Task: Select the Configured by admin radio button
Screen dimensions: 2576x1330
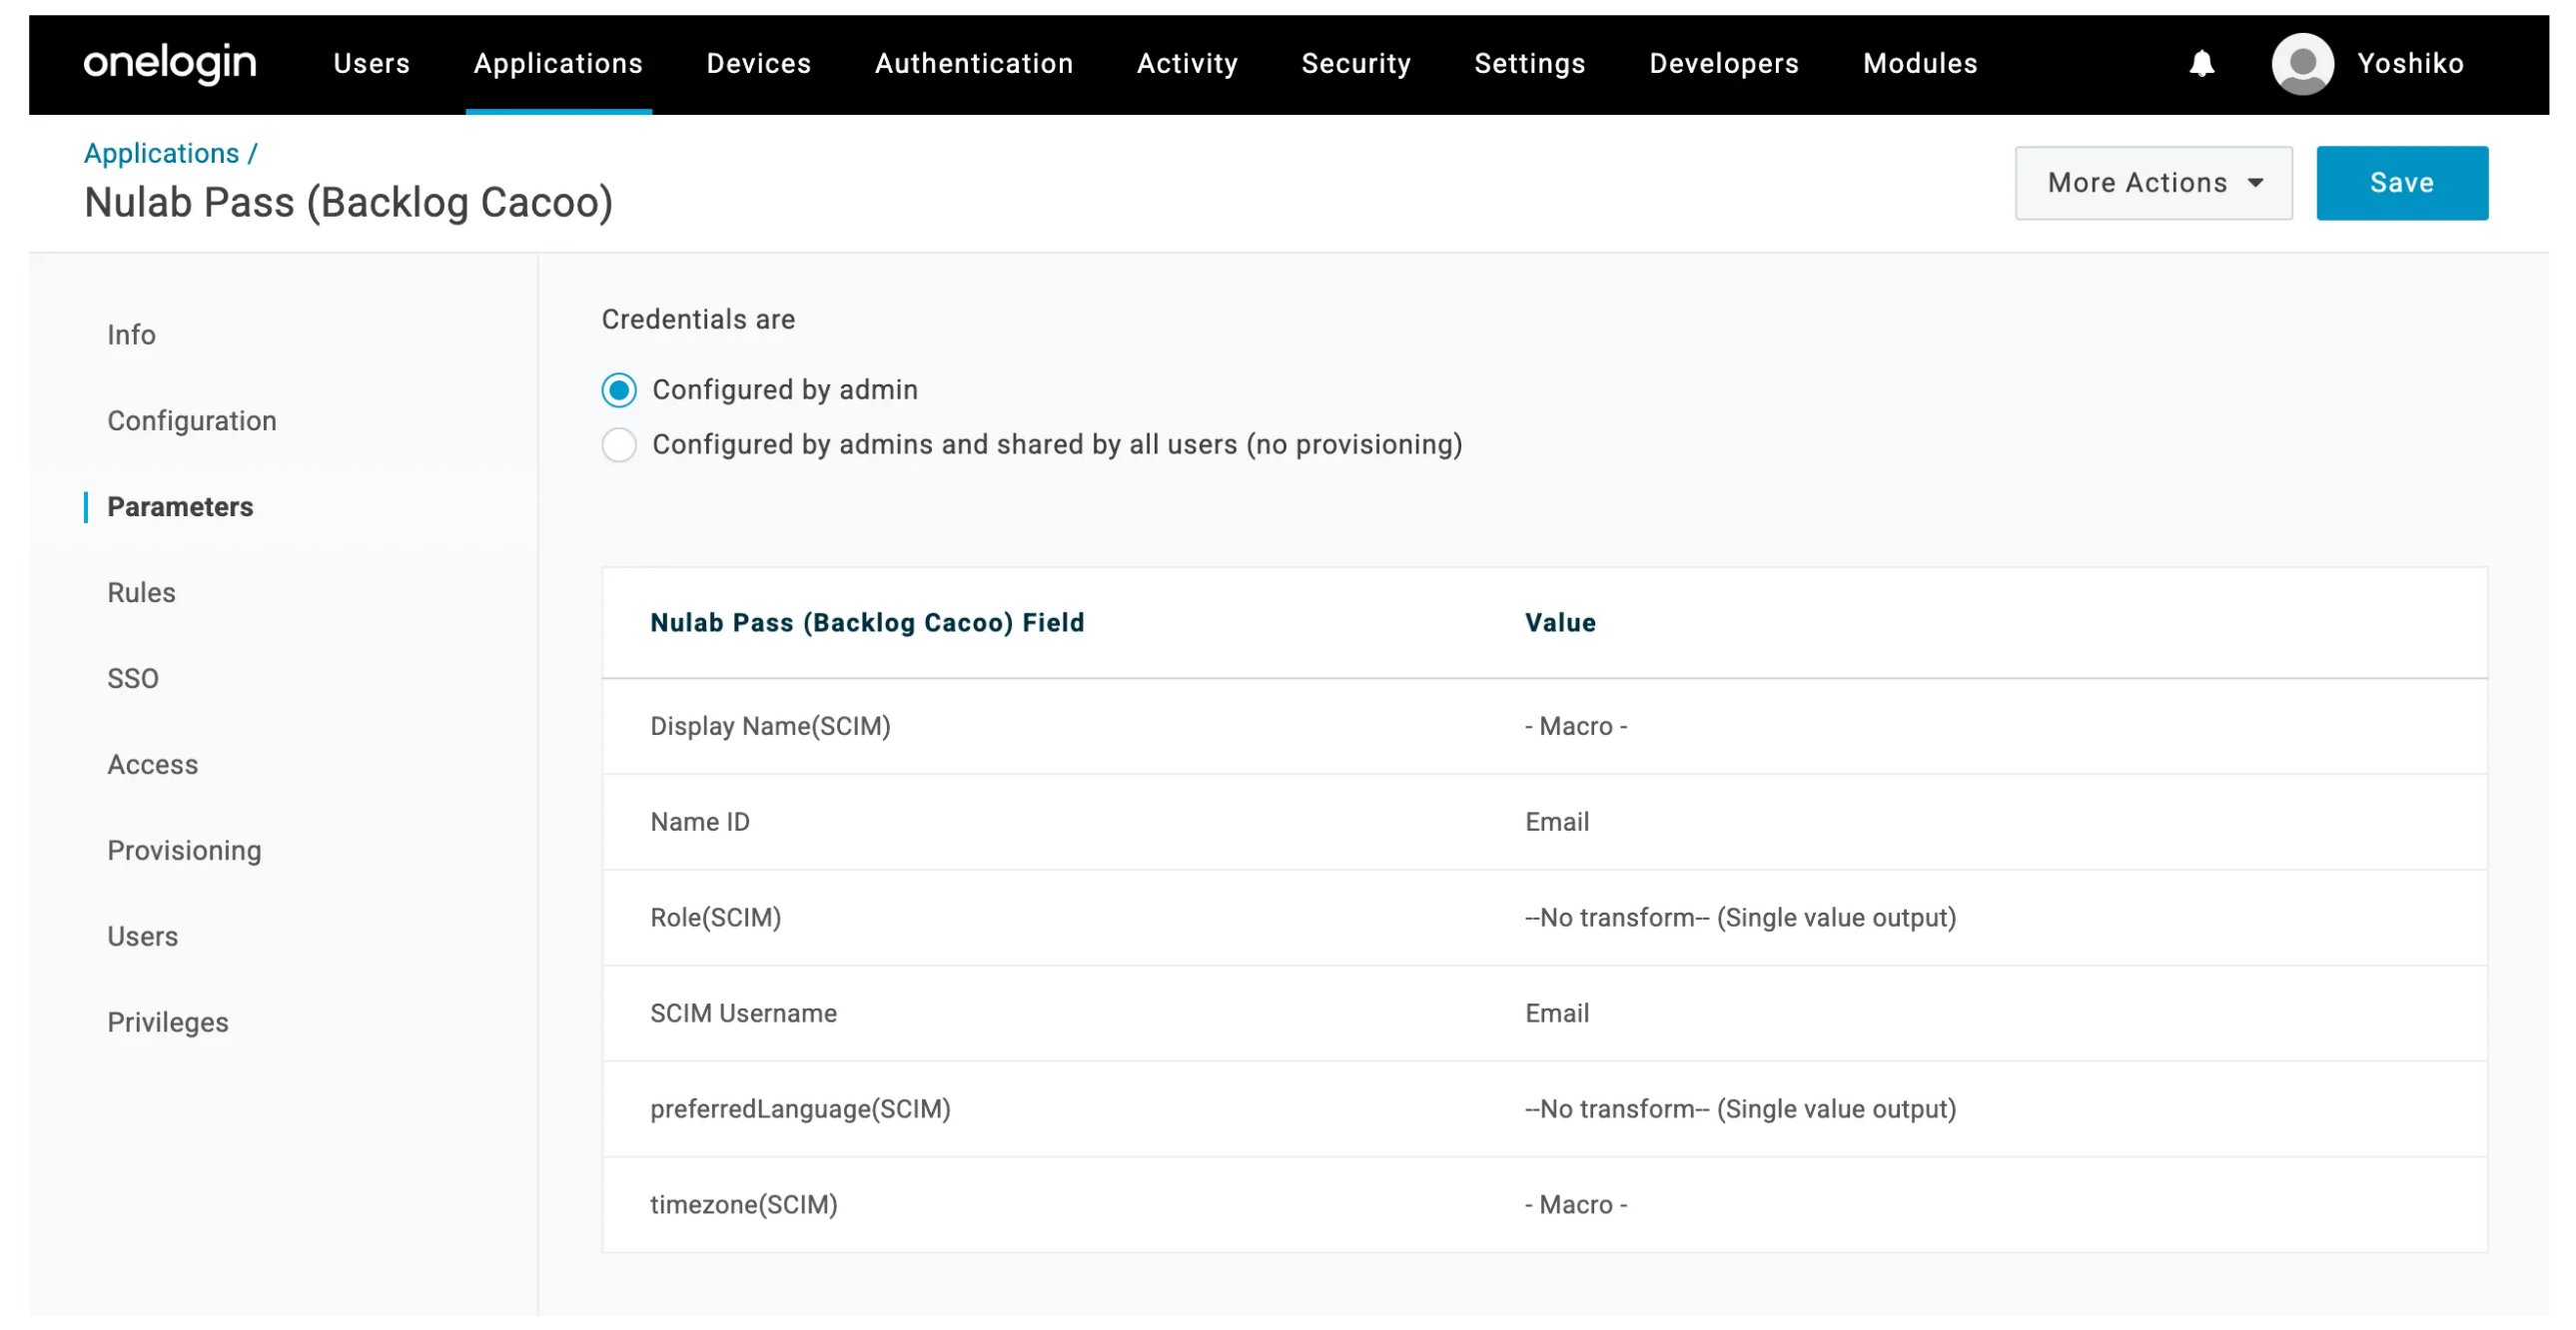Action: pyautogui.click(x=619, y=390)
